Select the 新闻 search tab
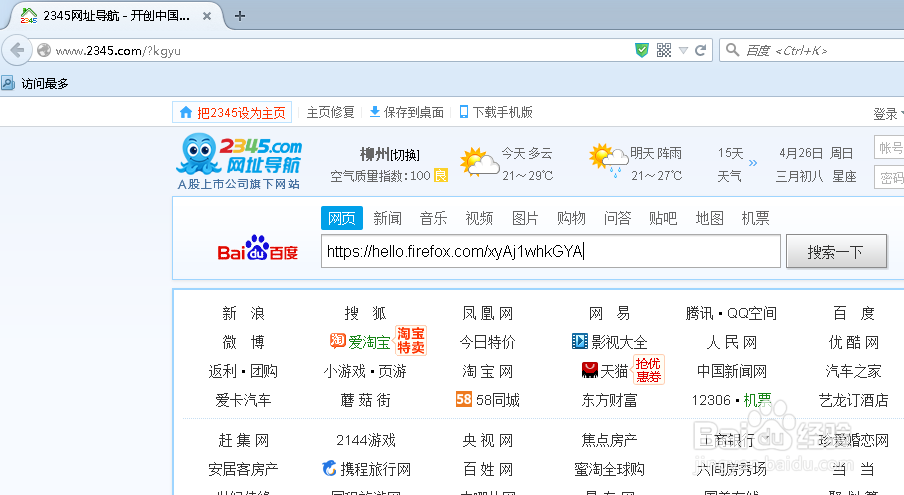Viewport: 904px width, 495px height. pos(387,218)
